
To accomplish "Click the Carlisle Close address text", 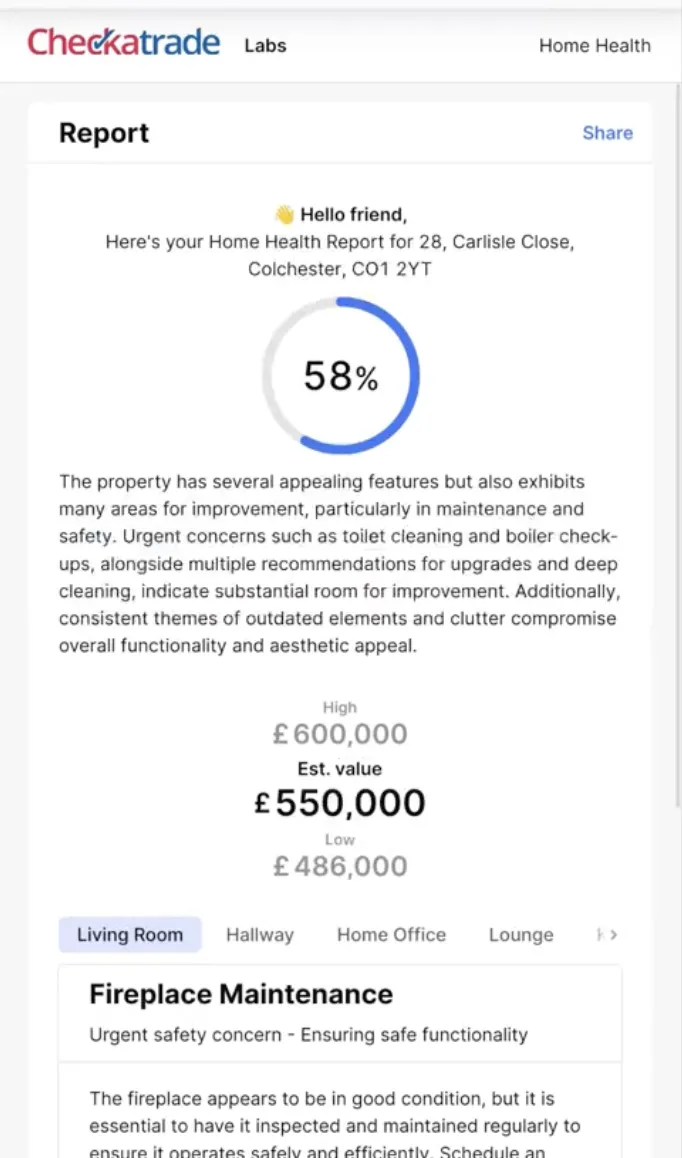I will pos(340,256).
